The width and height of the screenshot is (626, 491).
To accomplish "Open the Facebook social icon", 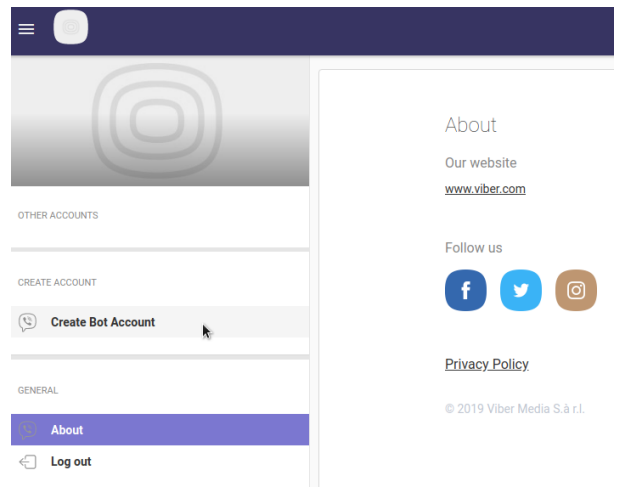I will [x=466, y=291].
